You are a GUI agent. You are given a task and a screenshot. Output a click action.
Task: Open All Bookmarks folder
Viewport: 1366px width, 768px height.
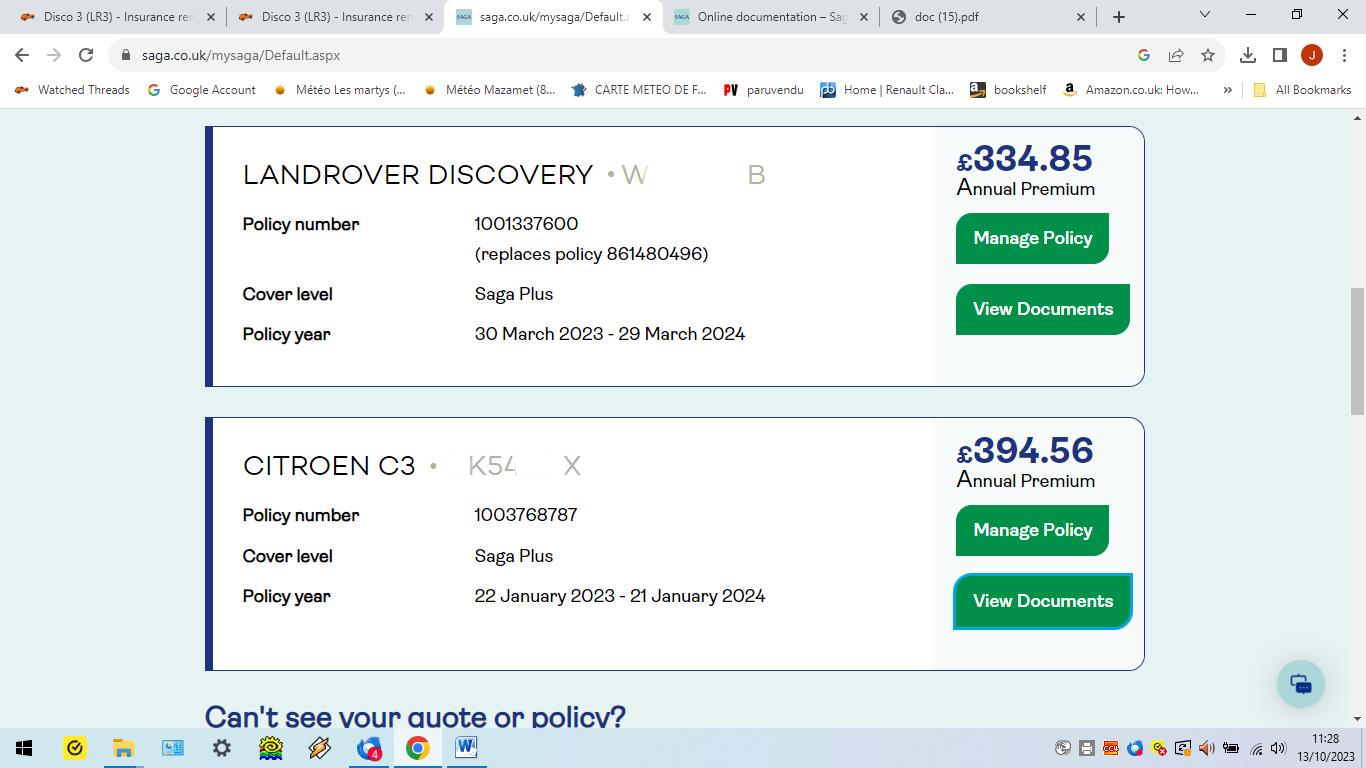coord(1302,89)
